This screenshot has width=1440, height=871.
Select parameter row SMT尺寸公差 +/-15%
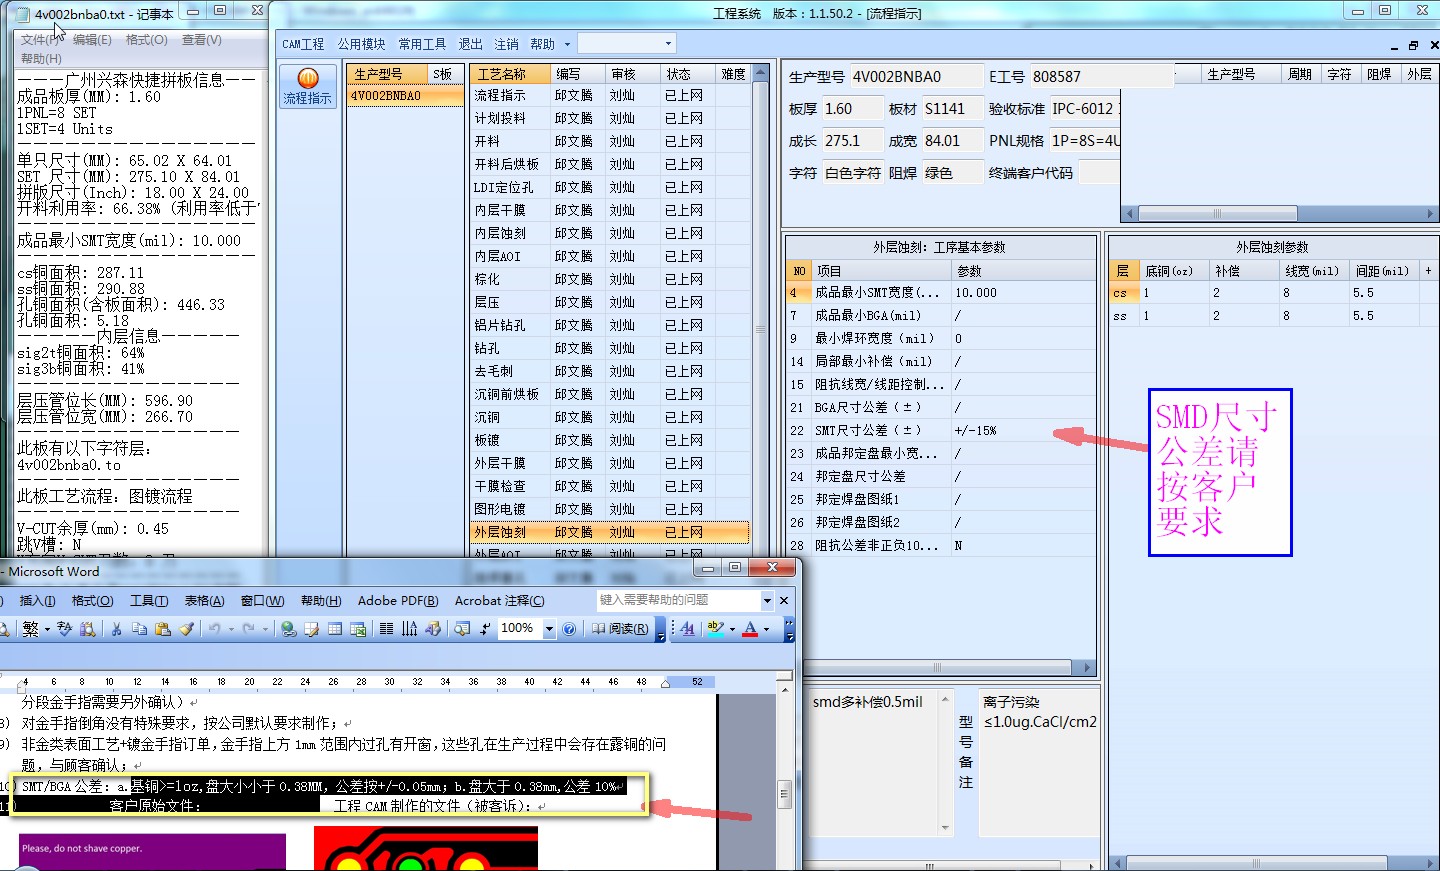pyautogui.click(x=941, y=430)
